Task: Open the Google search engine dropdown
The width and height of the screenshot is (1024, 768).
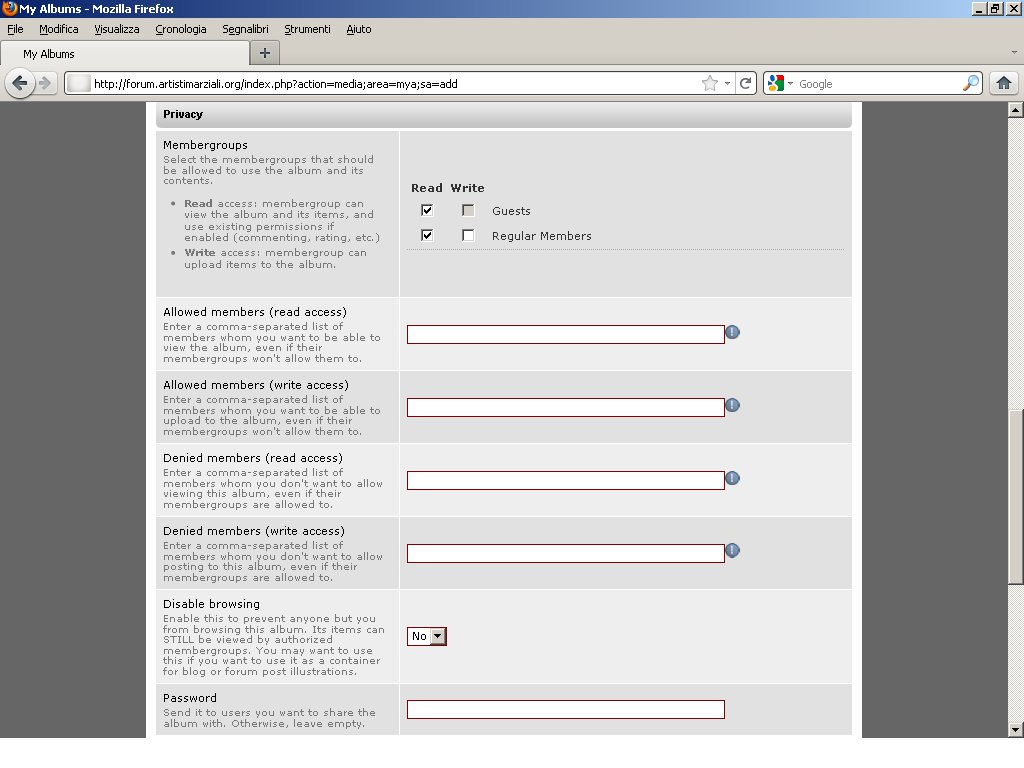Action: pyautogui.click(x=780, y=84)
